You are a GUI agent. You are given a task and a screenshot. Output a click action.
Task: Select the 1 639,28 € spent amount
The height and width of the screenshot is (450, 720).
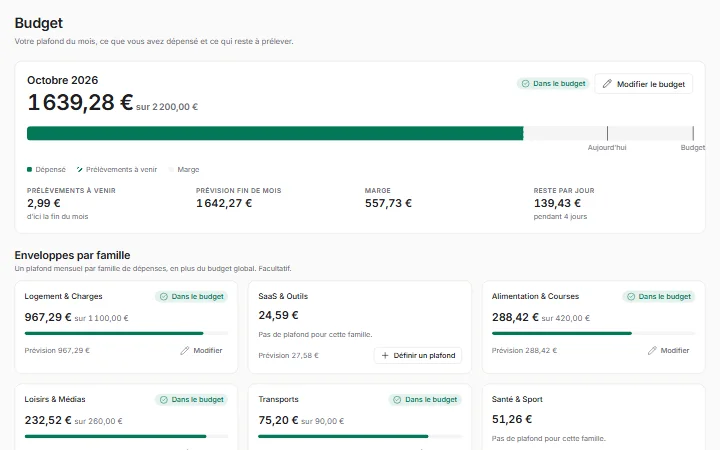(80, 102)
